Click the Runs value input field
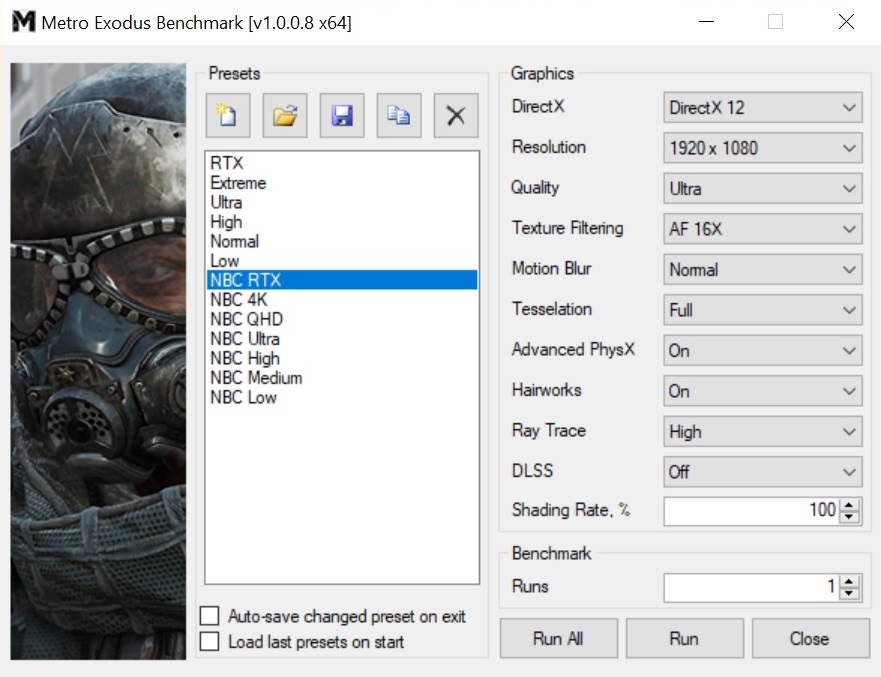 point(752,588)
